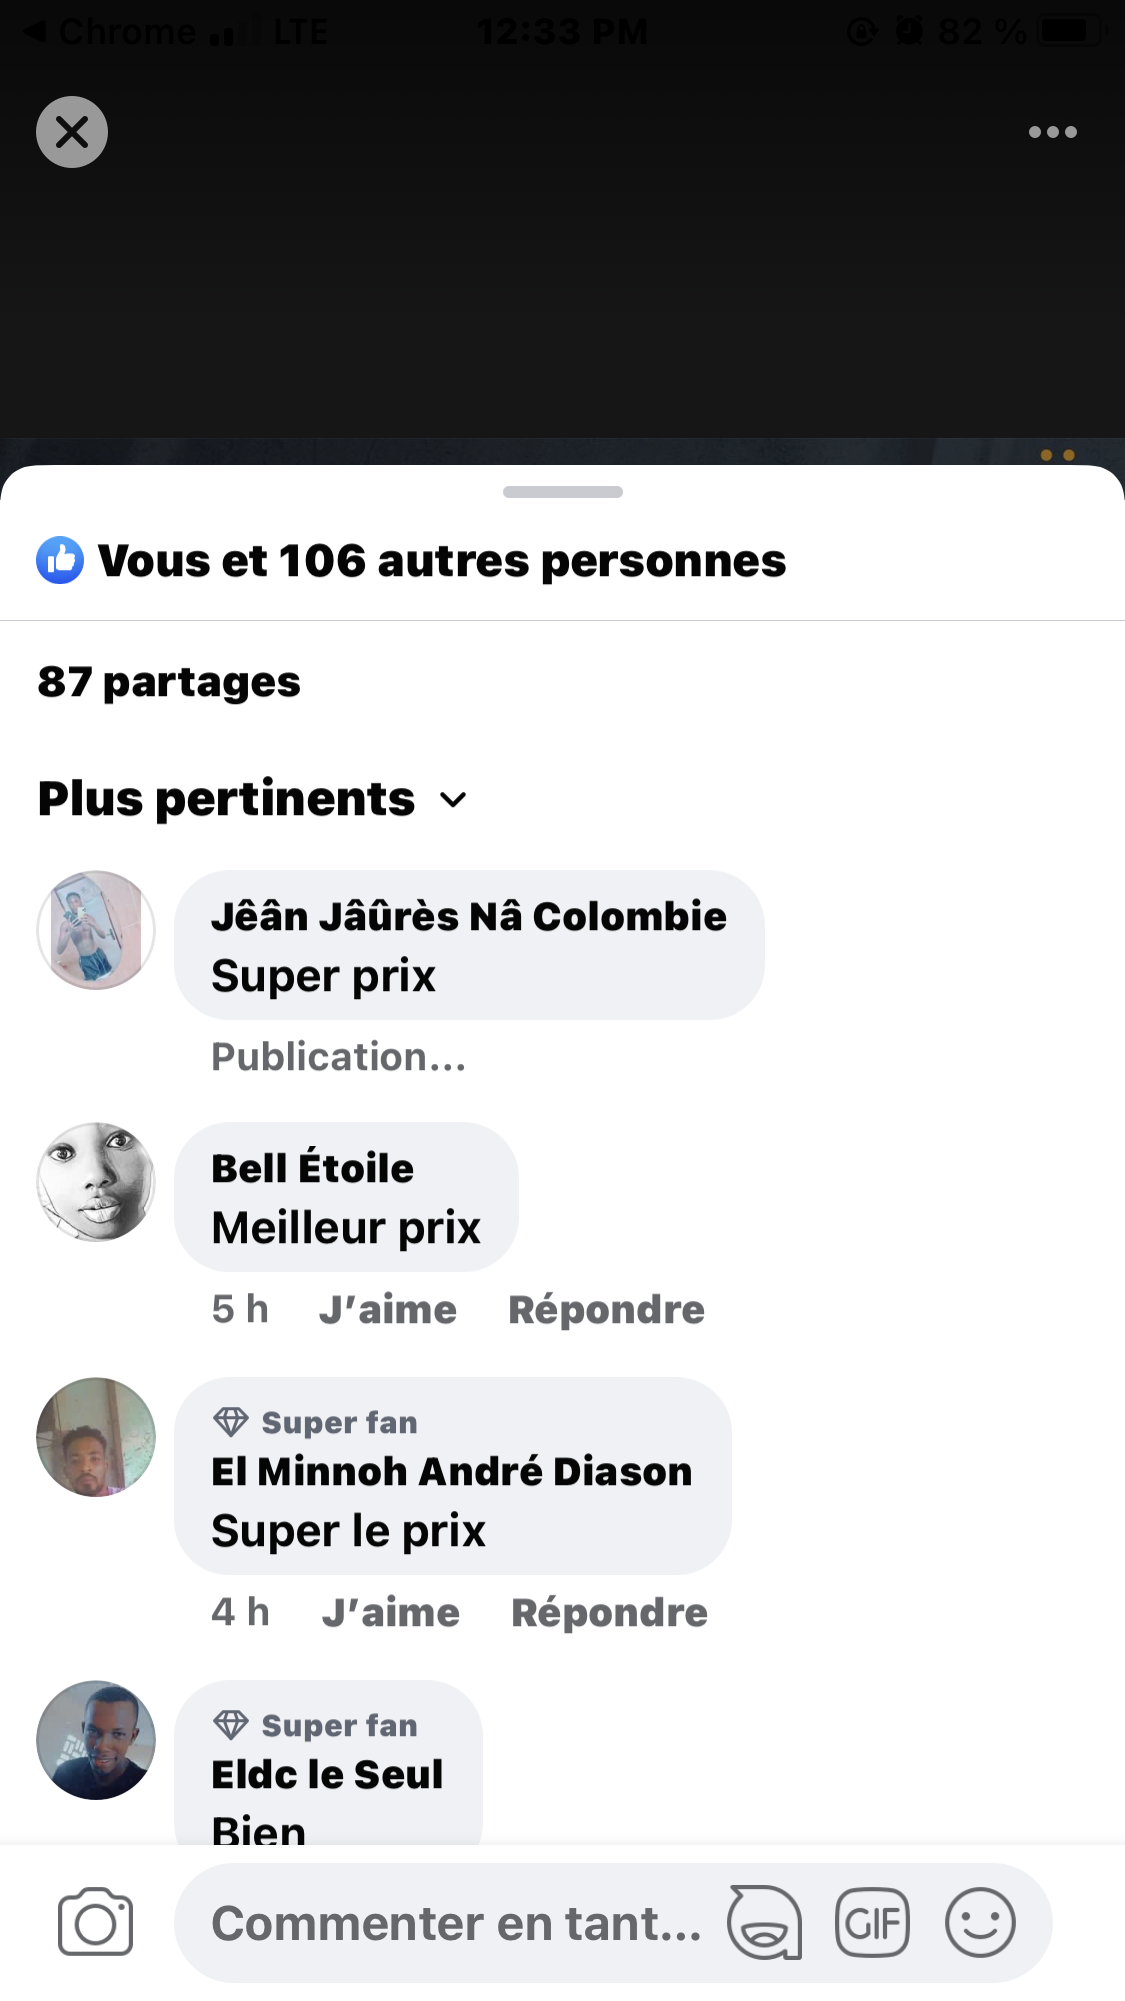
Task: Like Bell Étoile's comment with J'aime
Action: [x=388, y=1309]
